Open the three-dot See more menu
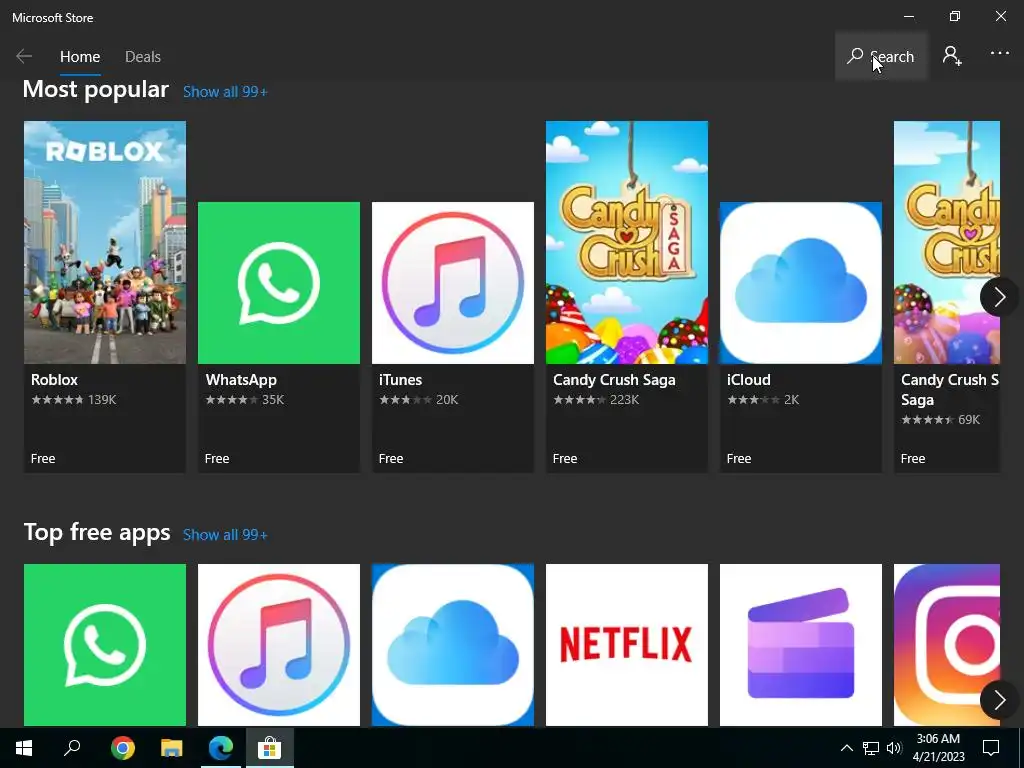The image size is (1024, 768). coord(999,53)
